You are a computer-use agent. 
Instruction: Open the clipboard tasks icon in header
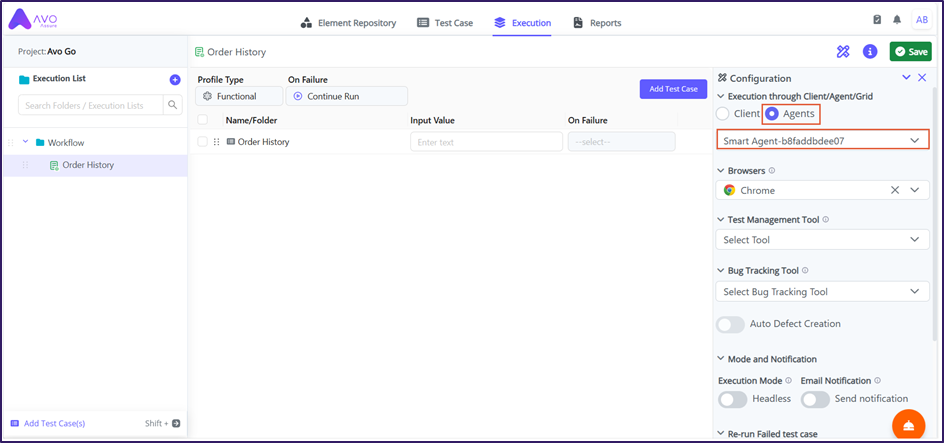click(x=877, y=20)
